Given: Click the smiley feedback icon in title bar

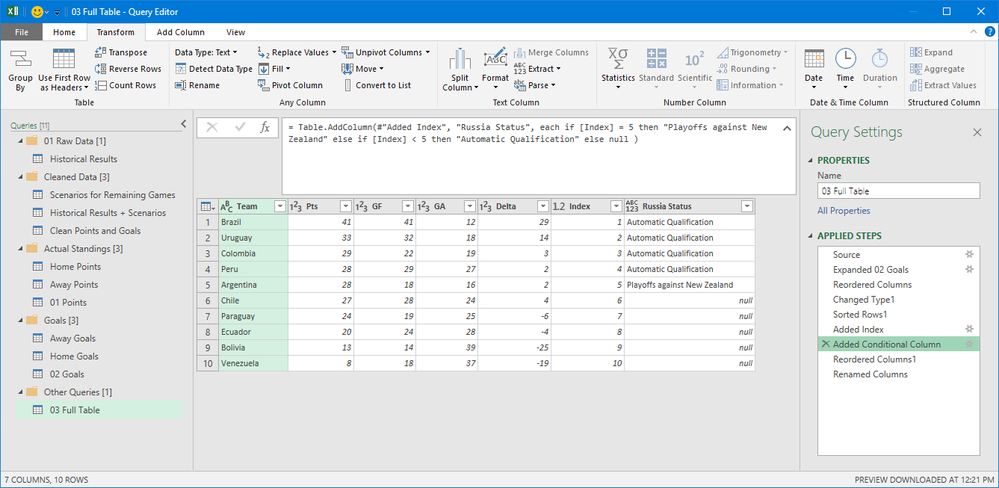Looking at the screenshot, I should pyautogui.click(x=37, y=11).
